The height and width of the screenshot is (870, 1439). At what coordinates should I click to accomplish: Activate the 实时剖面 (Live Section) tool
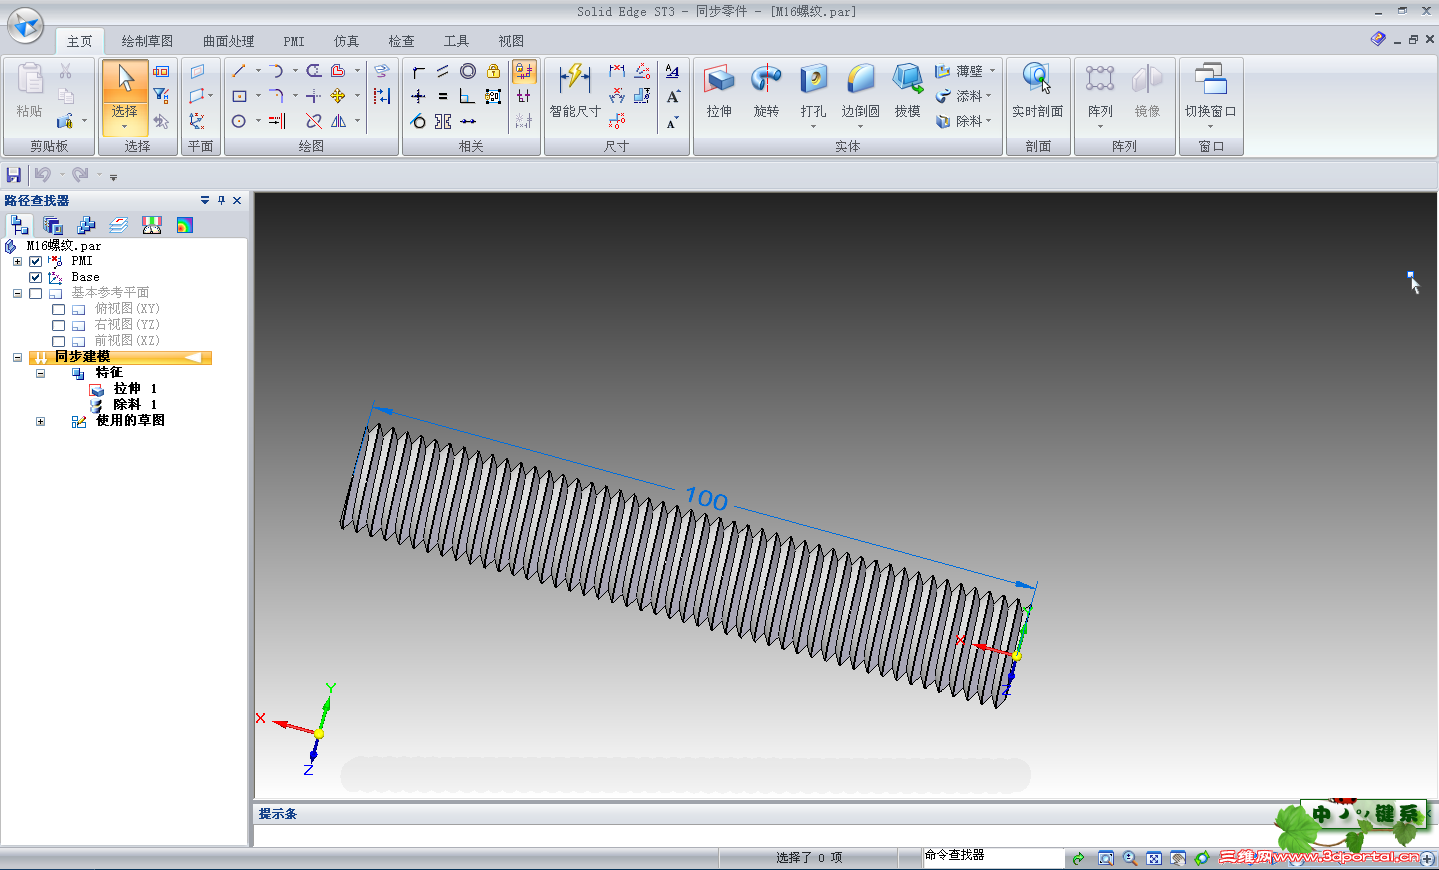(1037, 91)
